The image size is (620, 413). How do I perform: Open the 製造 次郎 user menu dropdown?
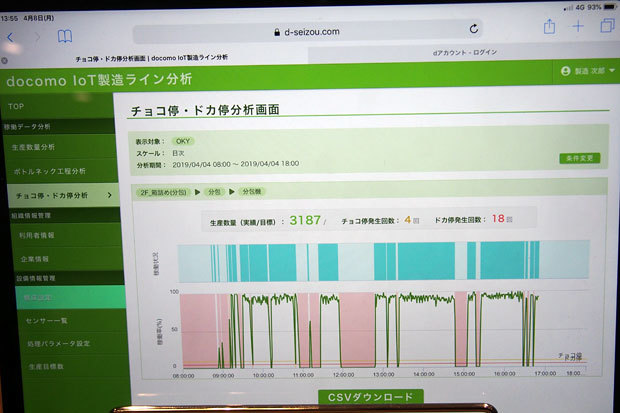click(x=588, y=71)
